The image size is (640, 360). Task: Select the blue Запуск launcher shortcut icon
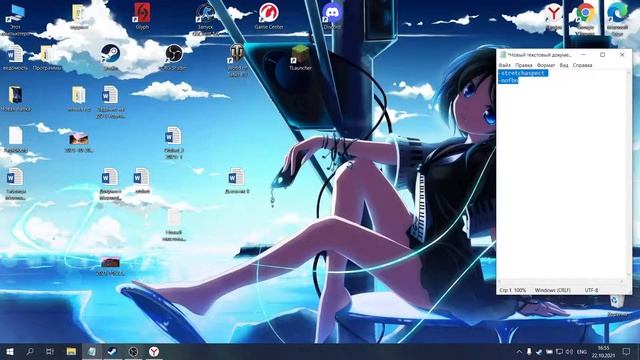pyautogui.click(x=205, y=19)
